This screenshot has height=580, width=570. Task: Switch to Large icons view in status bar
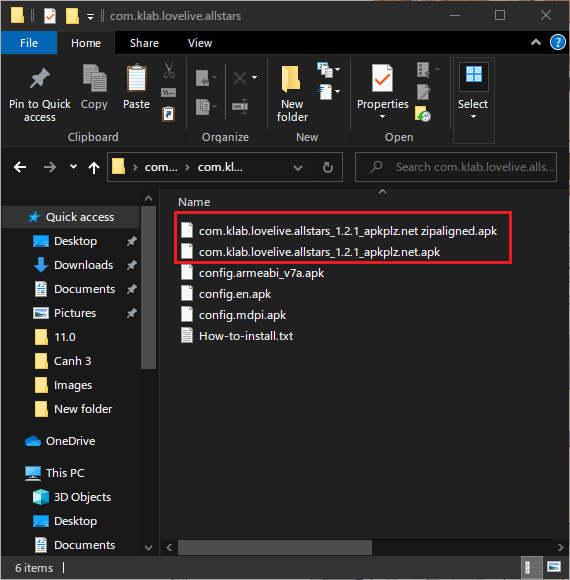554,567
